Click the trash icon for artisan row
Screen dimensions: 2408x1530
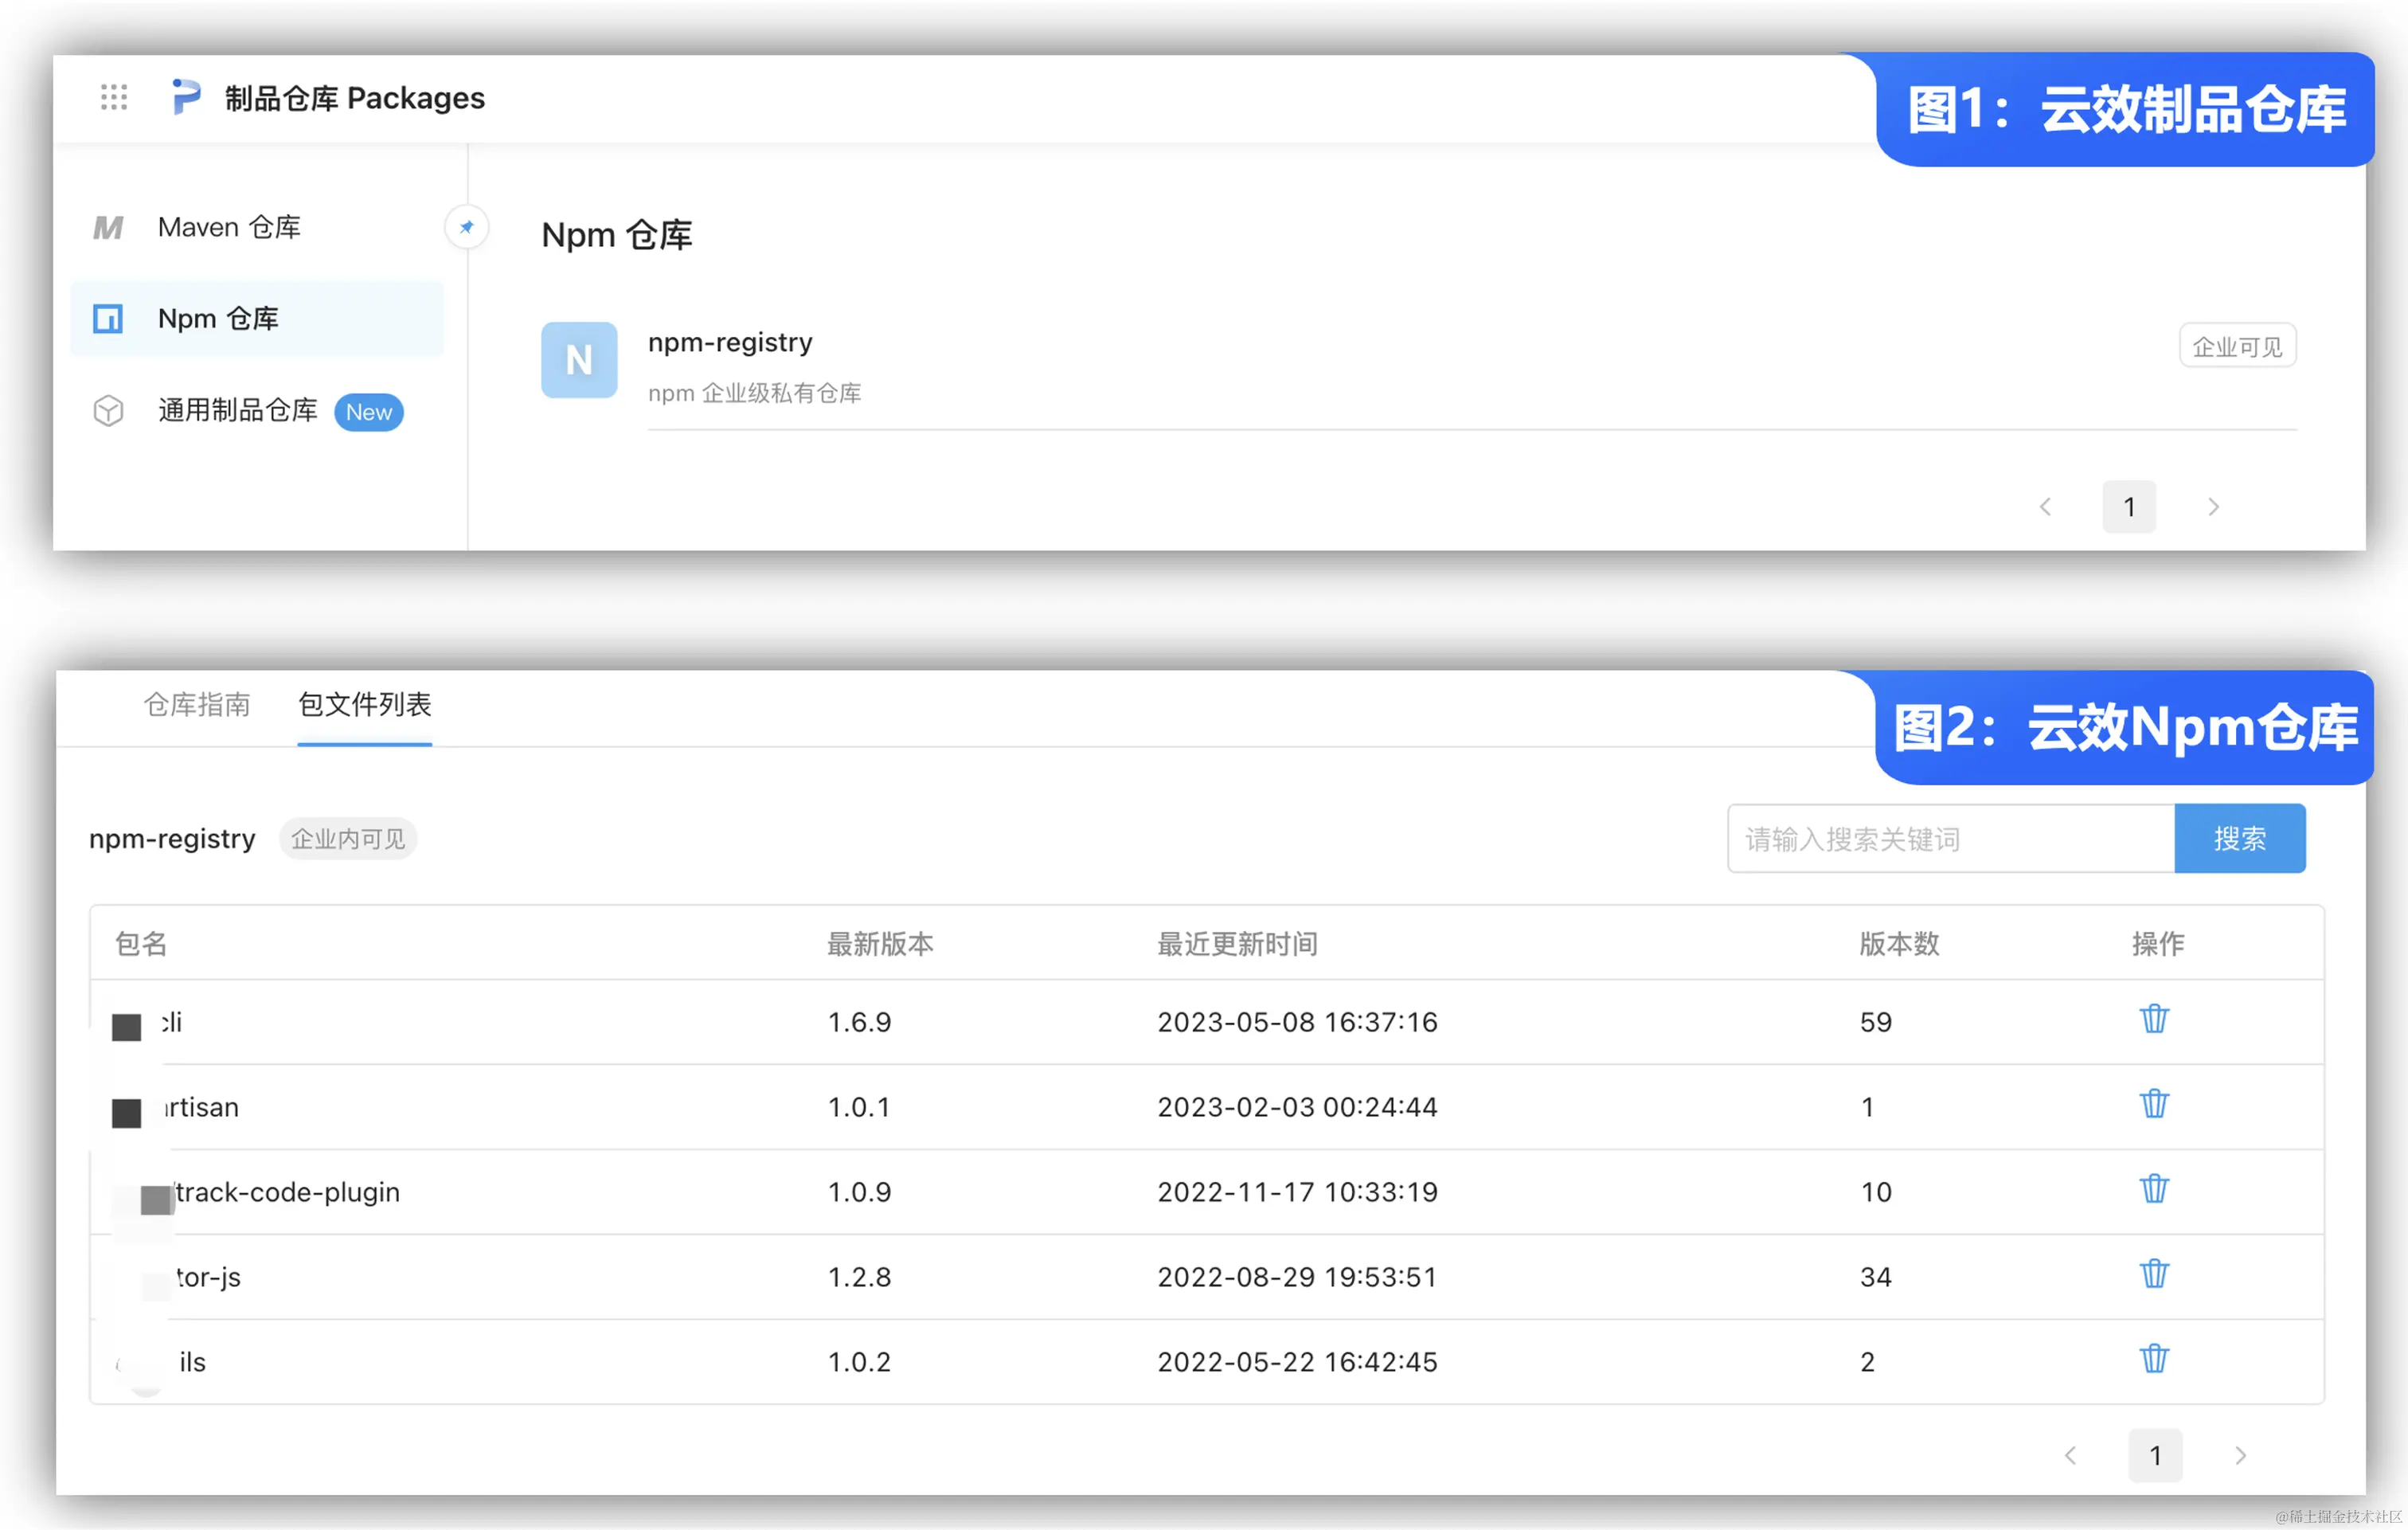click(2154, 1105)
